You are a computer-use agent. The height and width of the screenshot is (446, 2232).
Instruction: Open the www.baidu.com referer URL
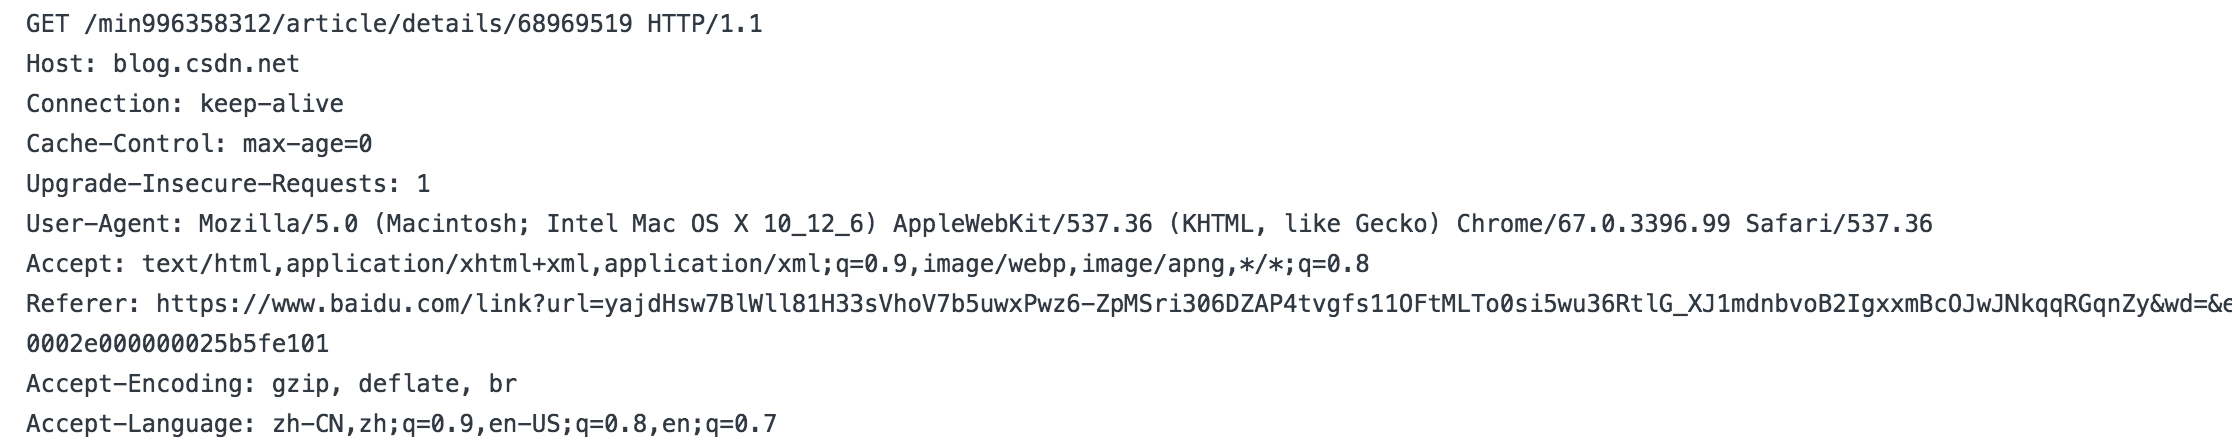[1194, 304]
